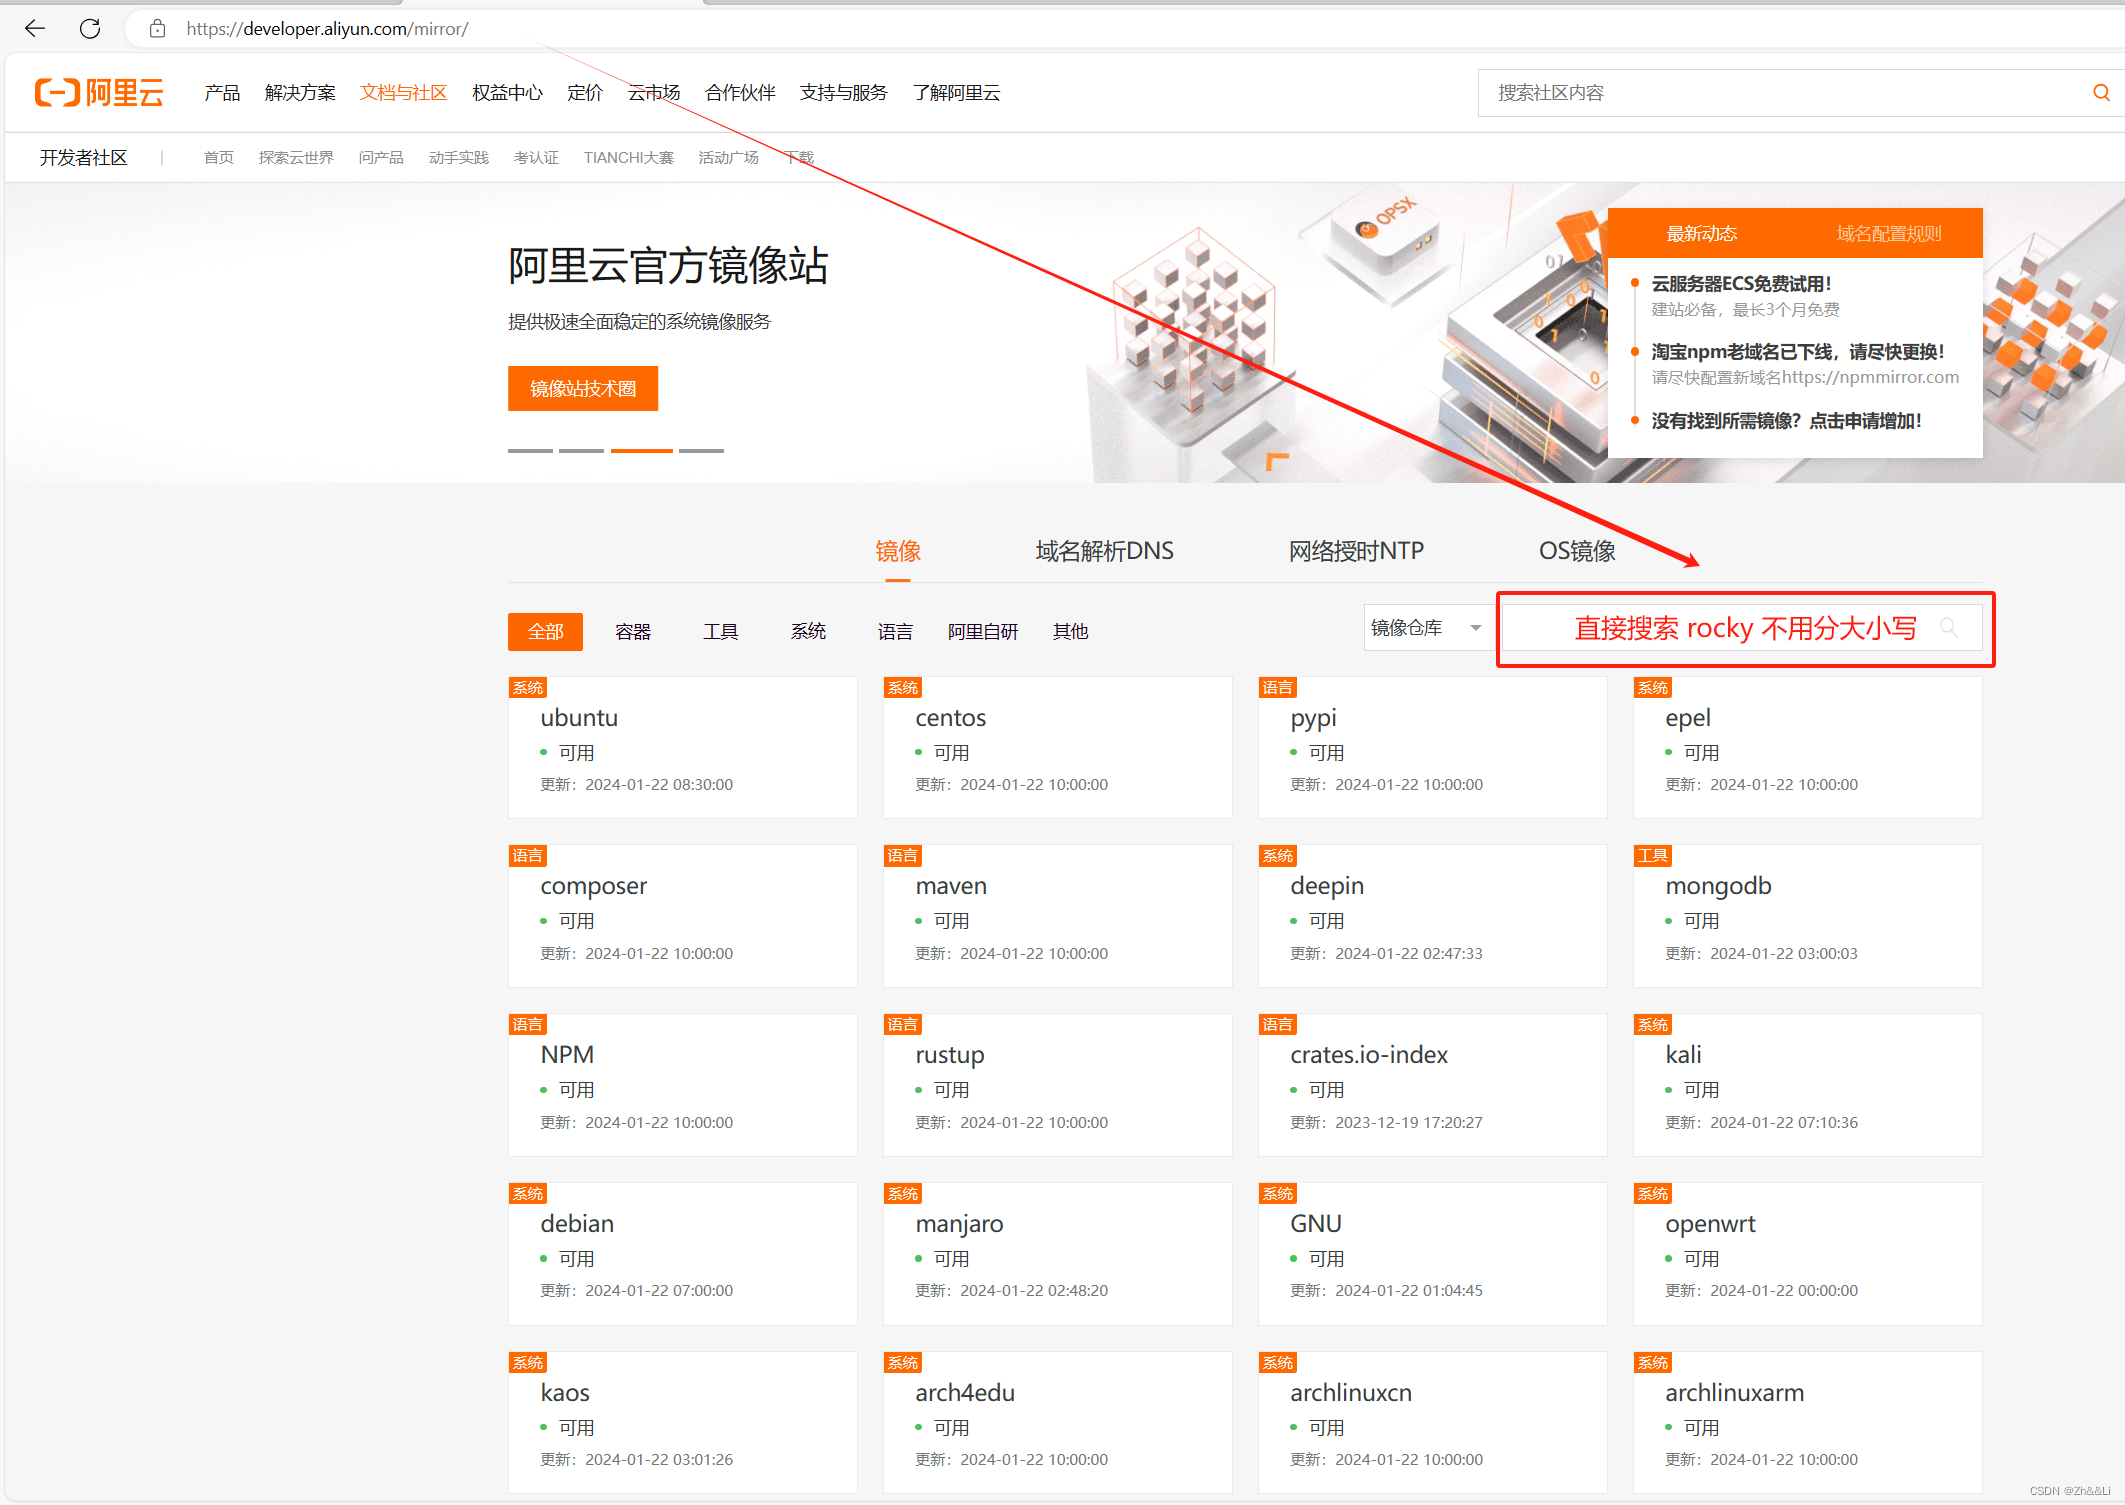The width and height of the screenshot is (2125, 1505).
Task: Open the debian mirror card
Action: coord(683,1255)
